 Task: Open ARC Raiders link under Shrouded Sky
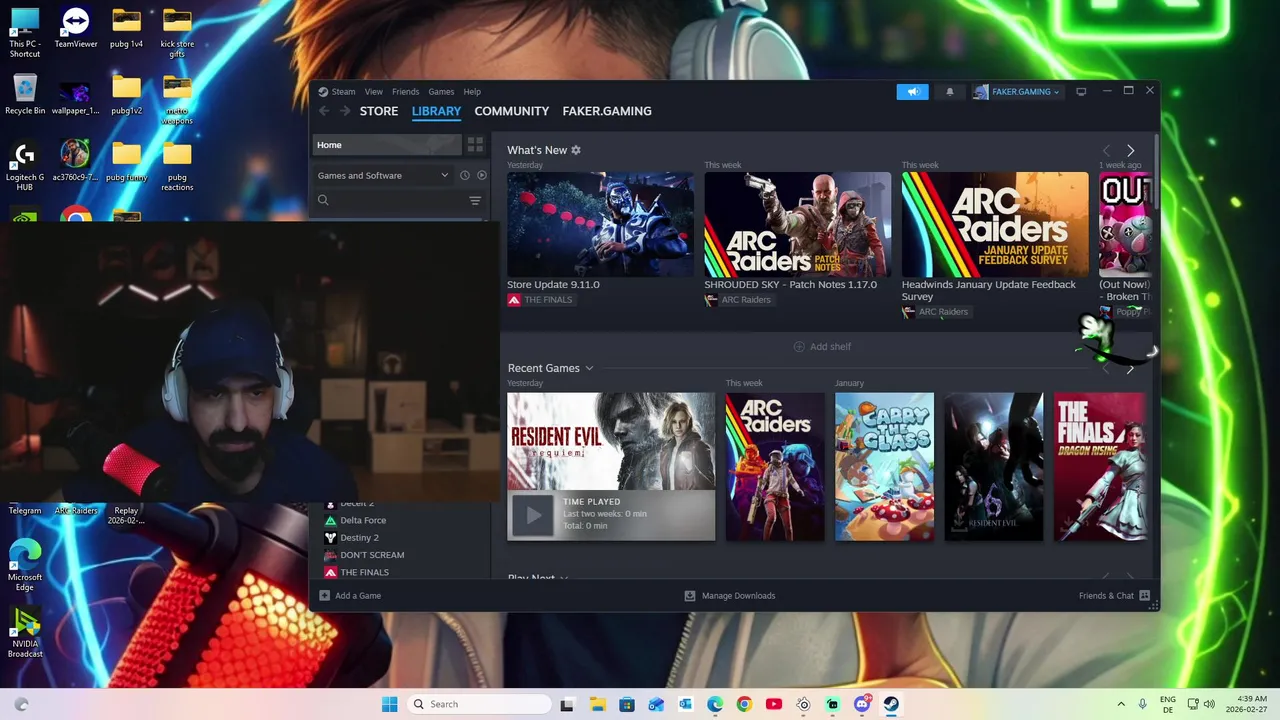point(738,300)
